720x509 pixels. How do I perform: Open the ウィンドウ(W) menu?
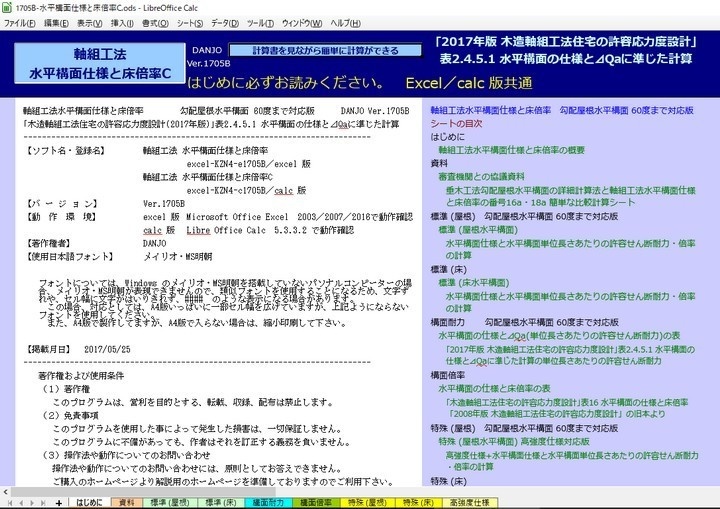302,23
